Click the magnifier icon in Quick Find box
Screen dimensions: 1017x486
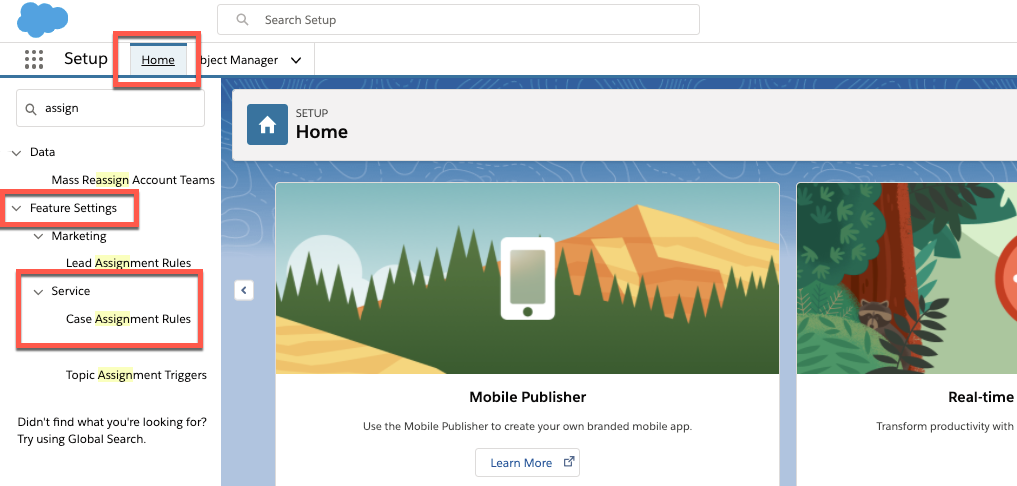[x=30, y=109]
